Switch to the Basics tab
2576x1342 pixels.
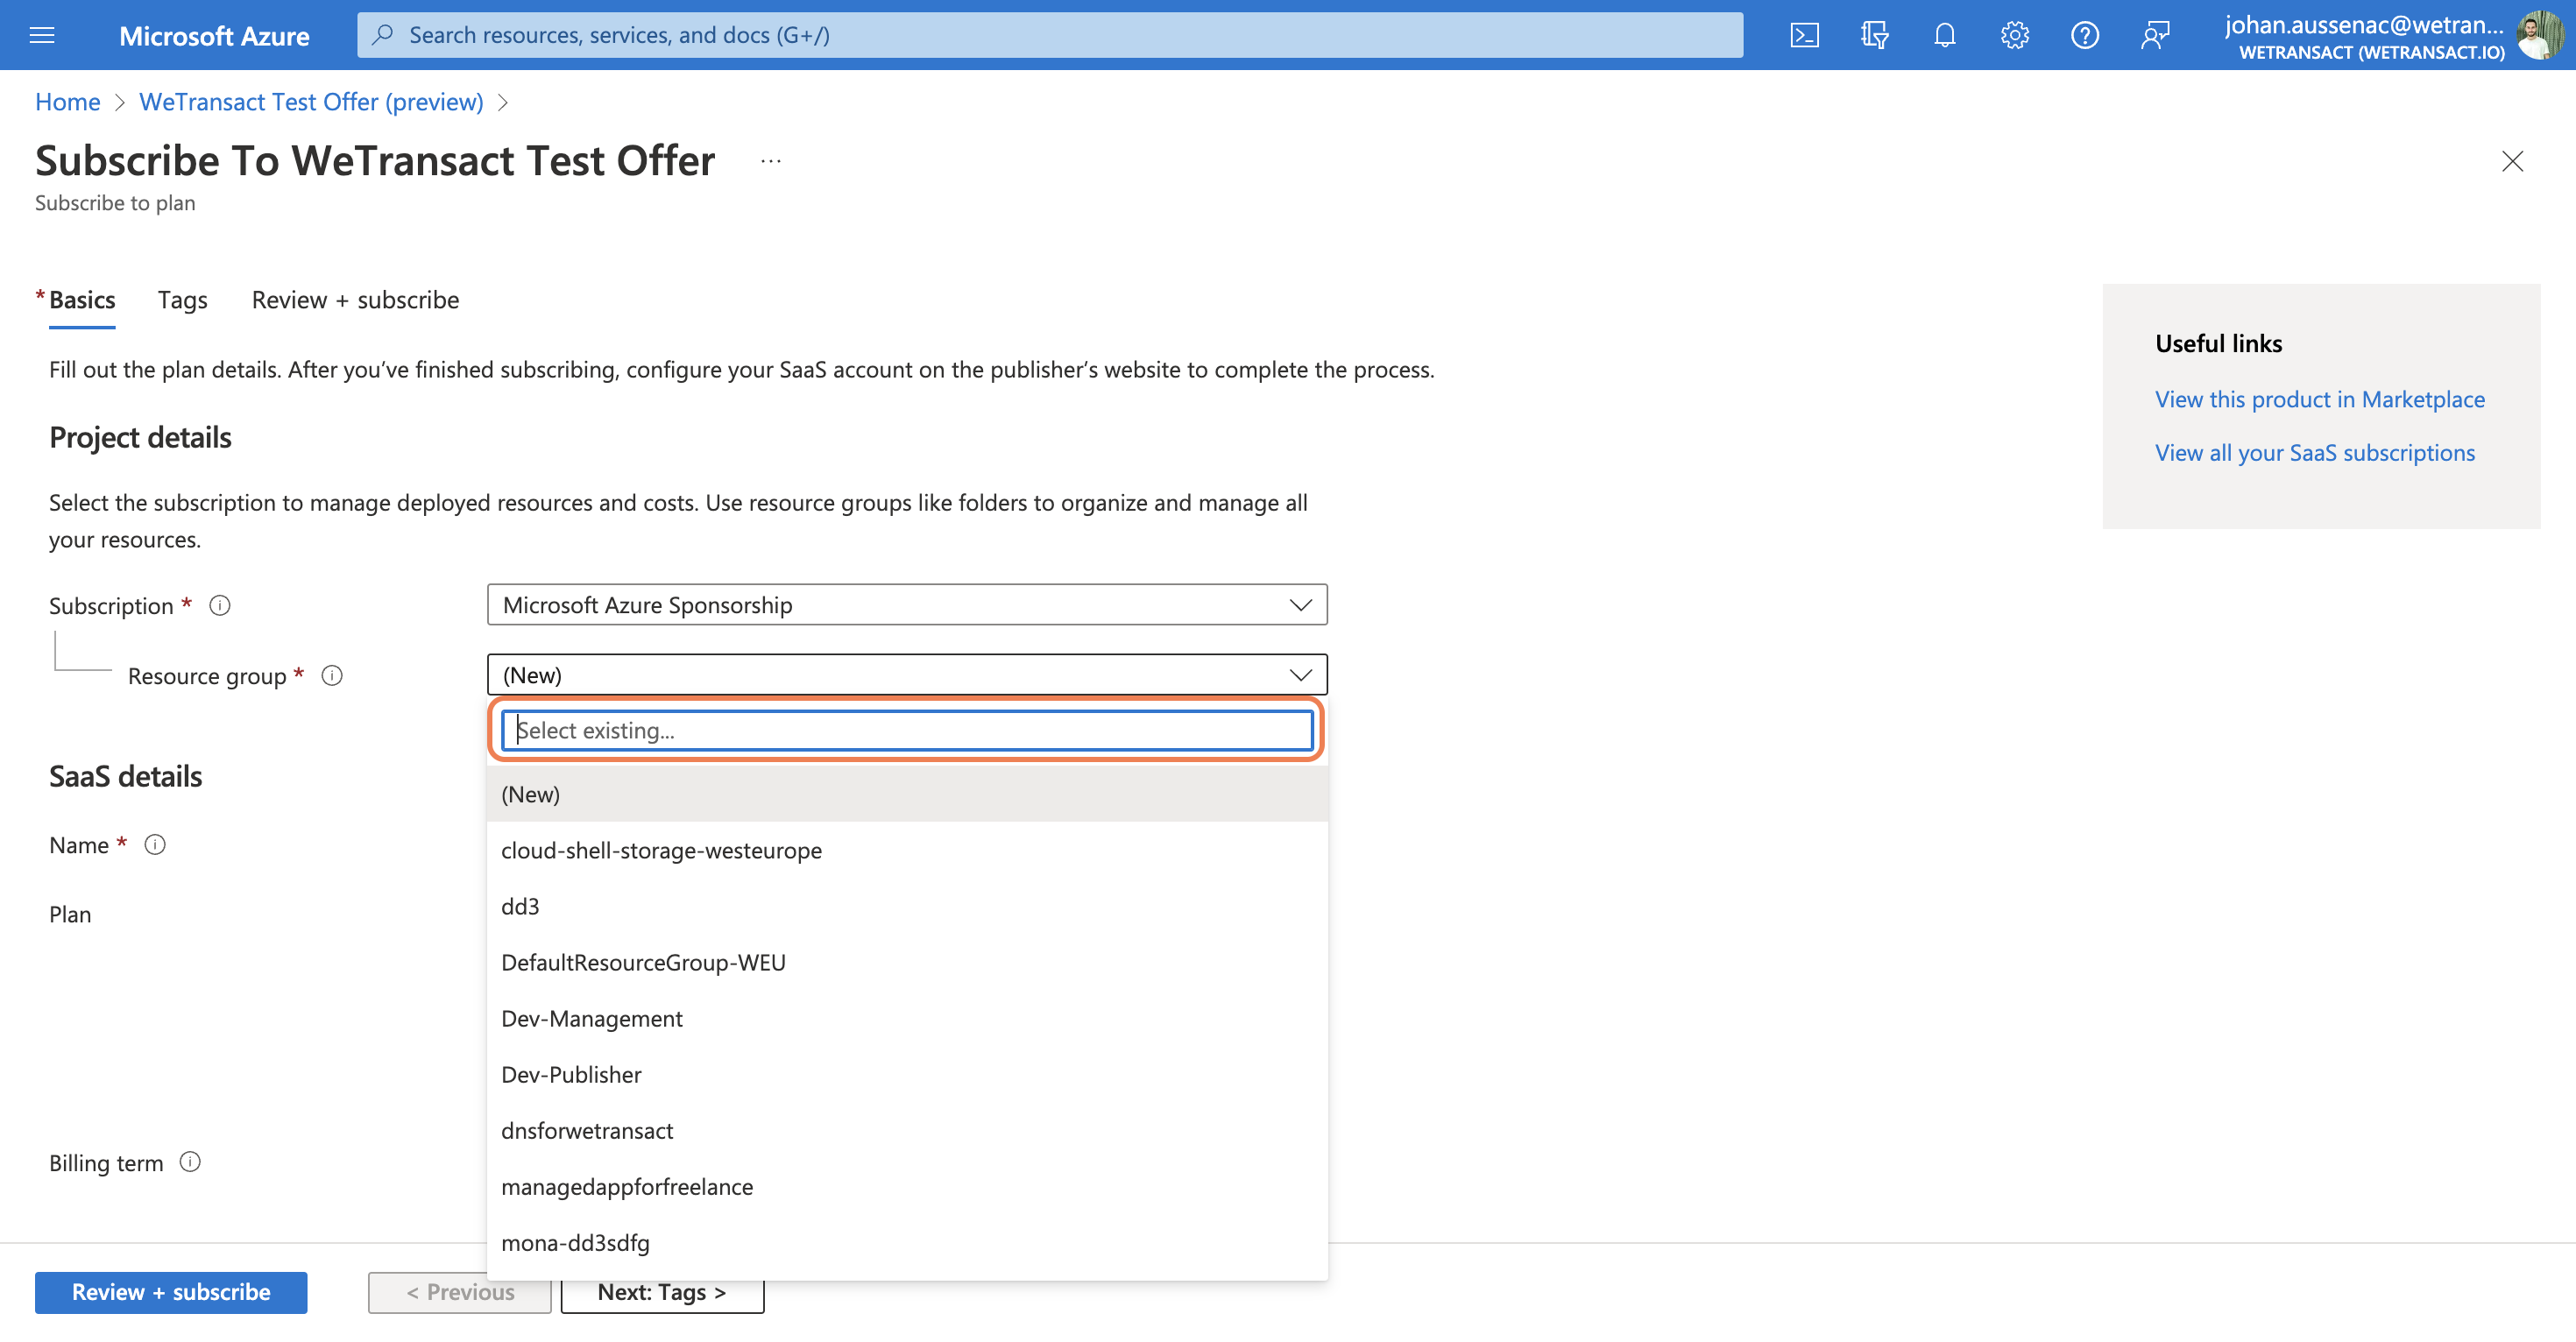[82, 300]
